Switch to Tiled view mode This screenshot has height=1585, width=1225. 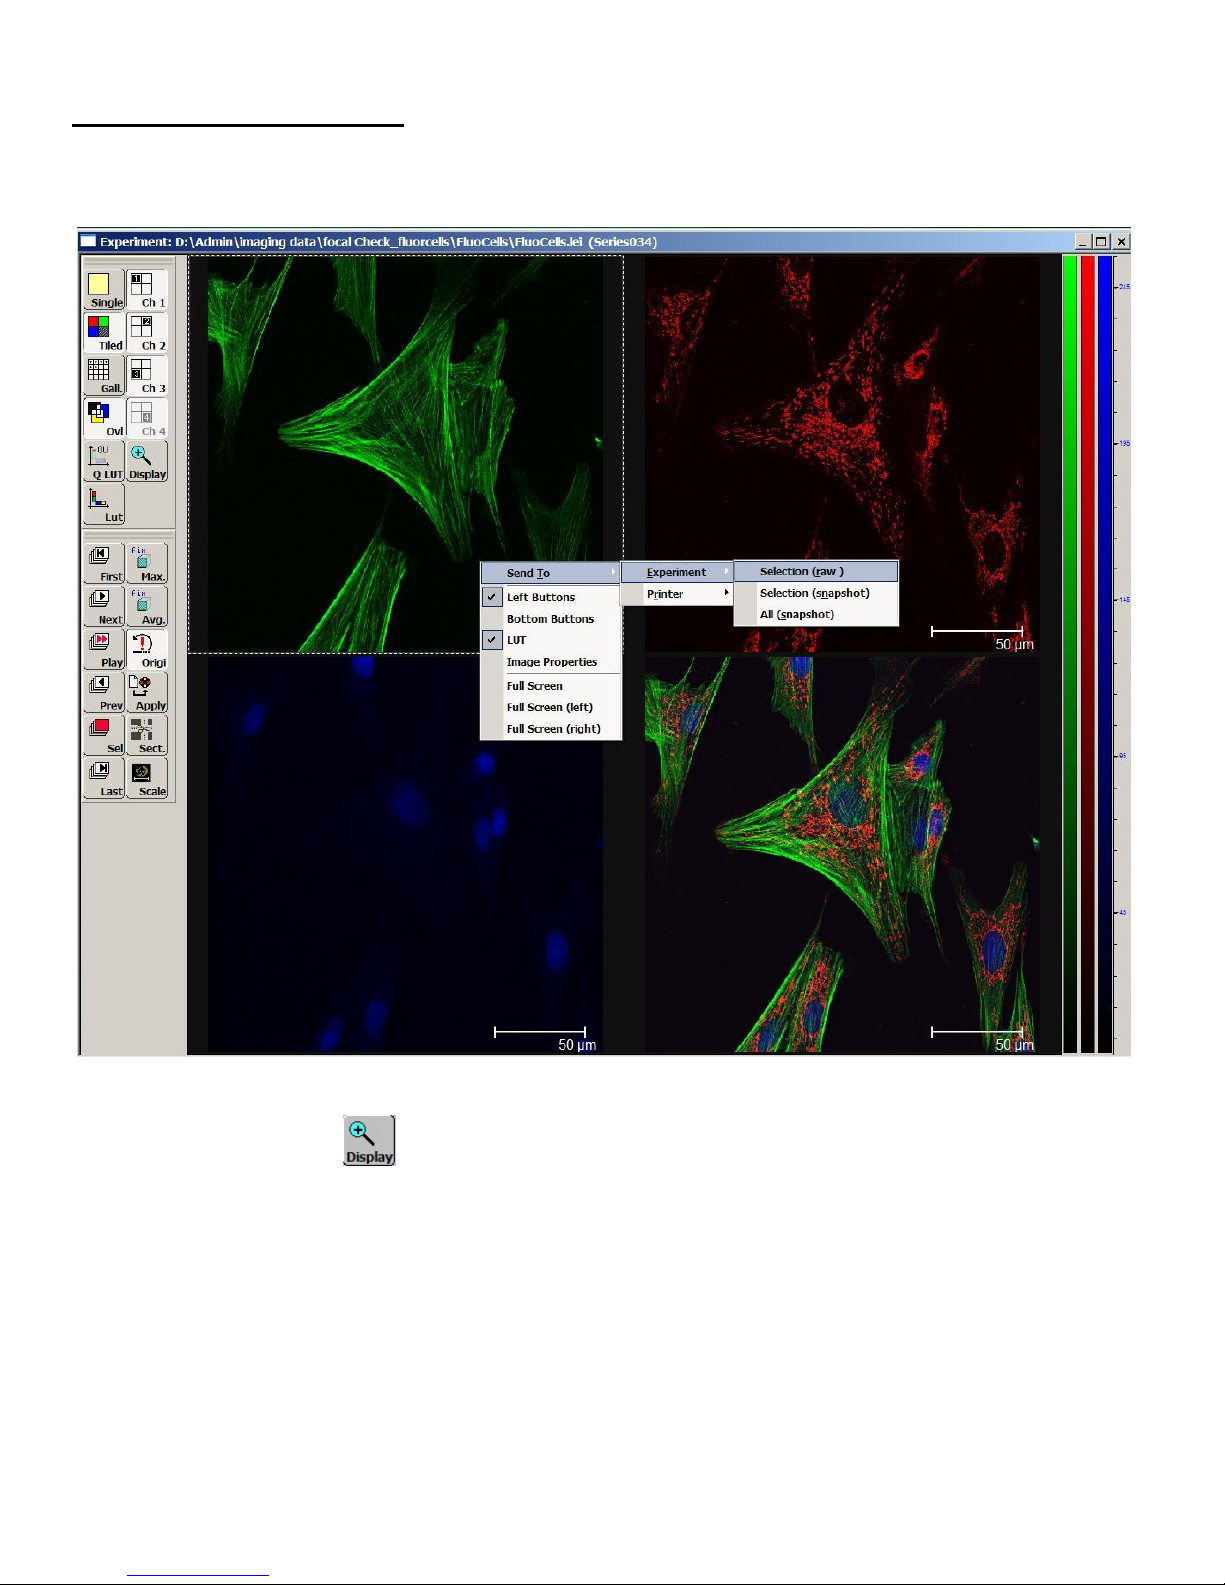[104, 333]
